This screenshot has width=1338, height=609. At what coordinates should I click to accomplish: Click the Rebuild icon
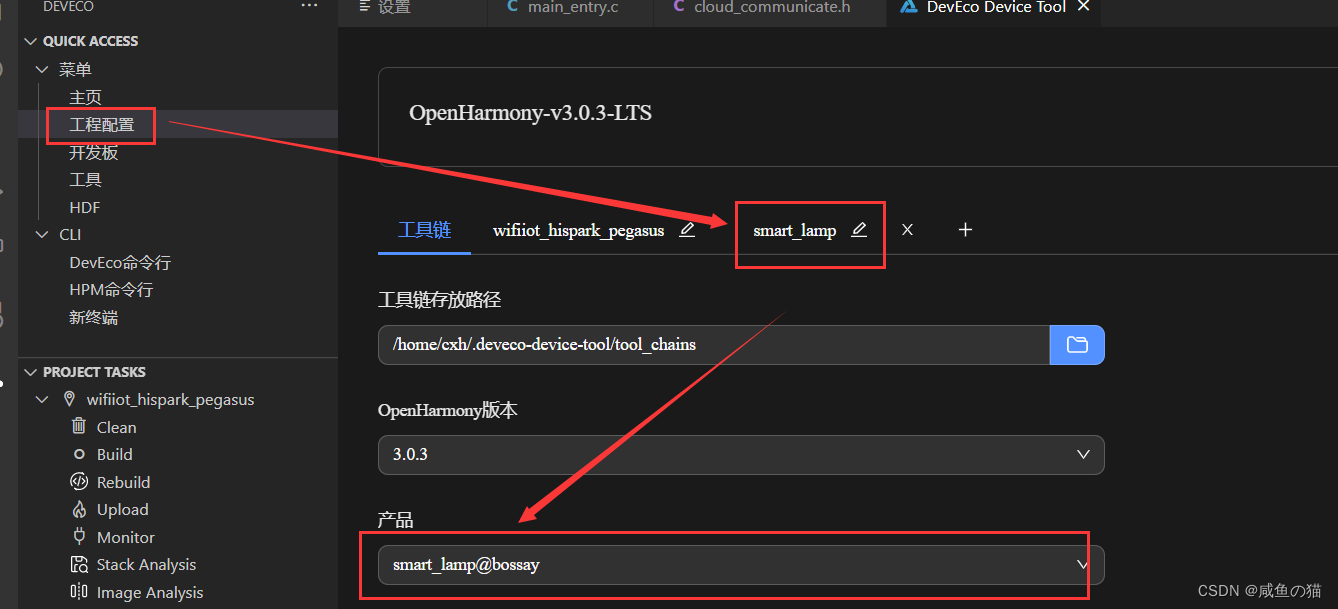[x=79, y=481]
